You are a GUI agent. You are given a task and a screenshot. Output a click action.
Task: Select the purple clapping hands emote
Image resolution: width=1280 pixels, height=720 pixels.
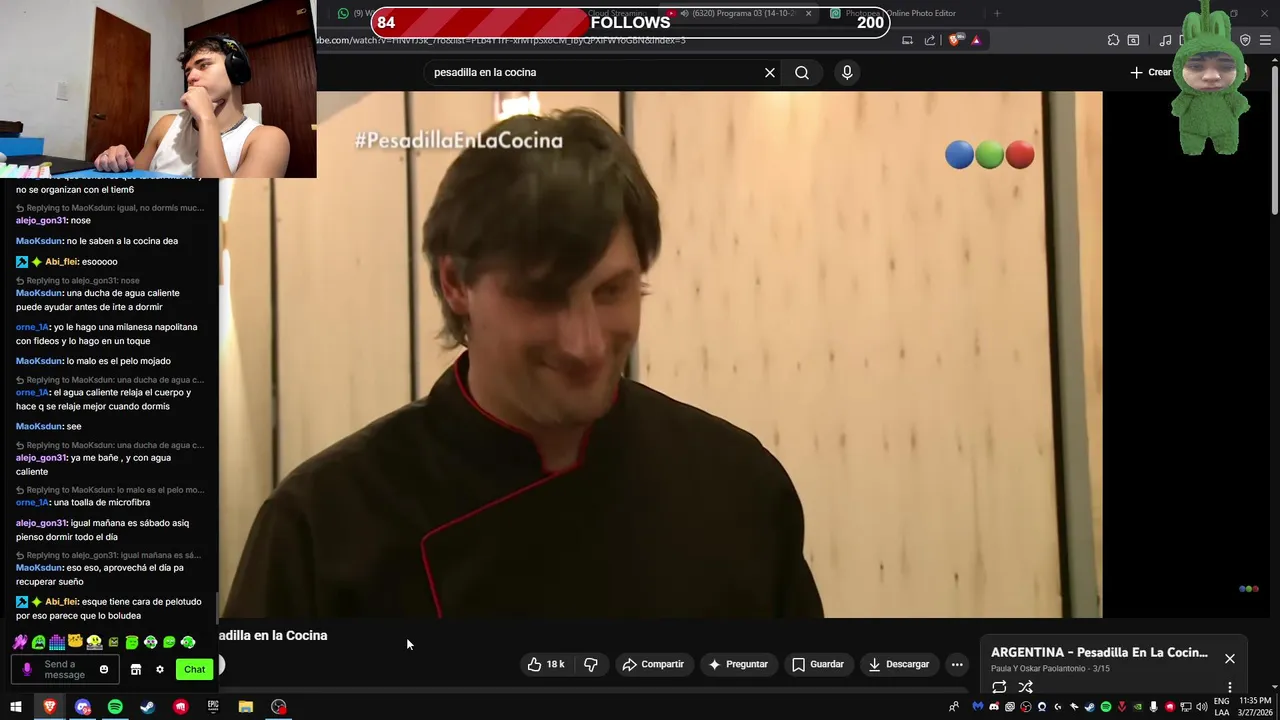(20, 642)
